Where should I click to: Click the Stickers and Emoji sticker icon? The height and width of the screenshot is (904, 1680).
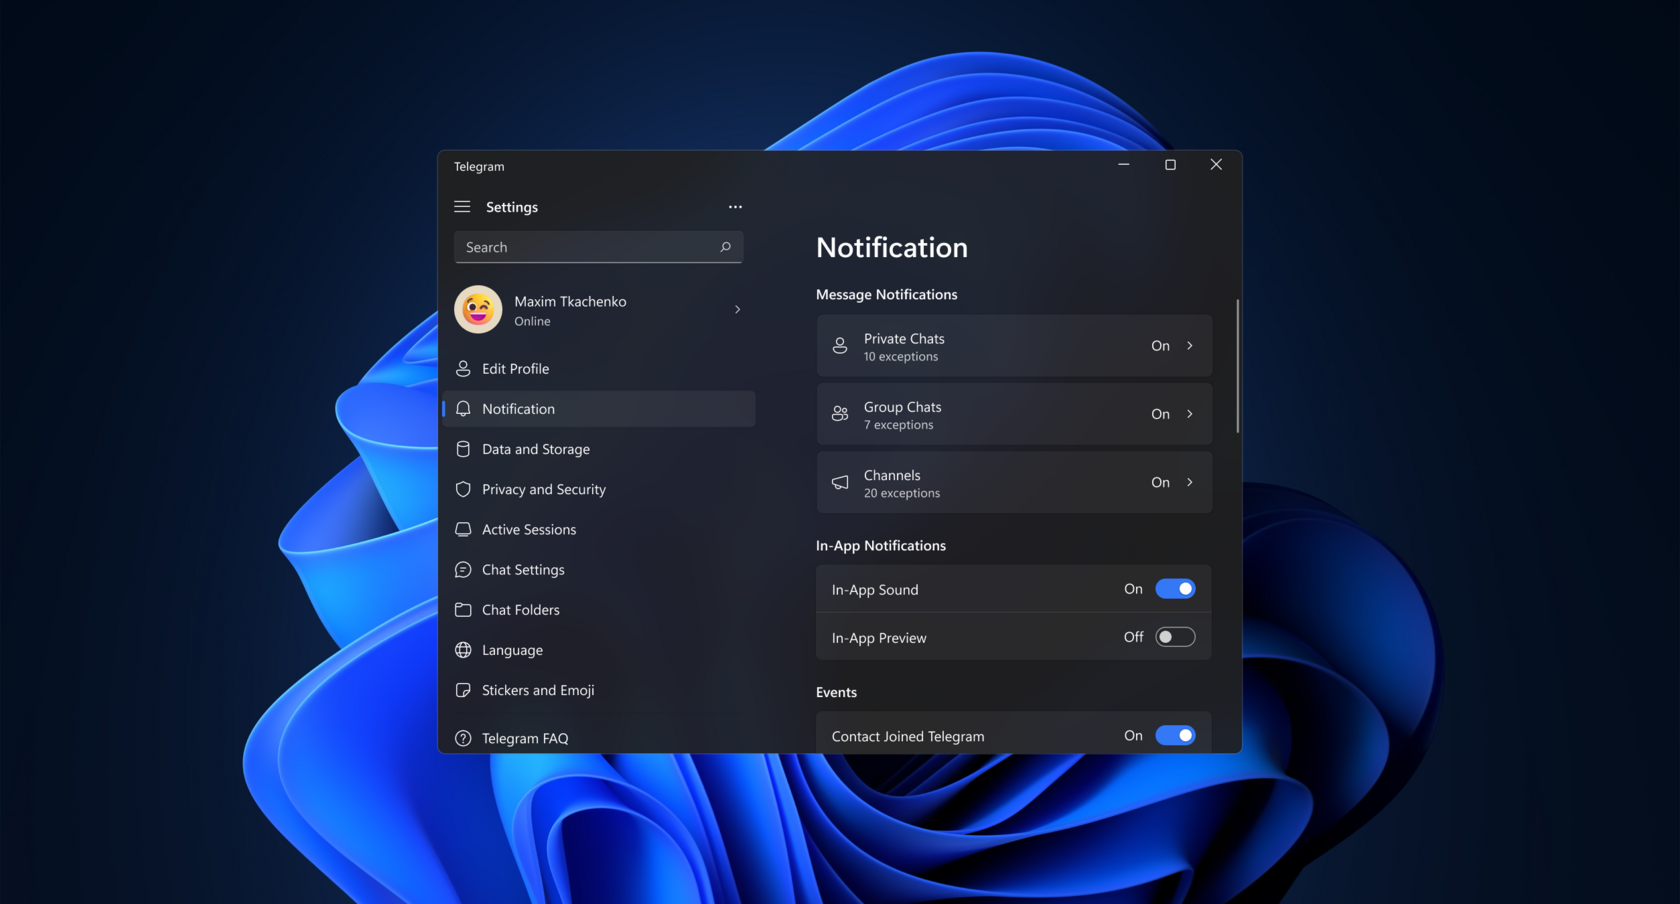463,690
